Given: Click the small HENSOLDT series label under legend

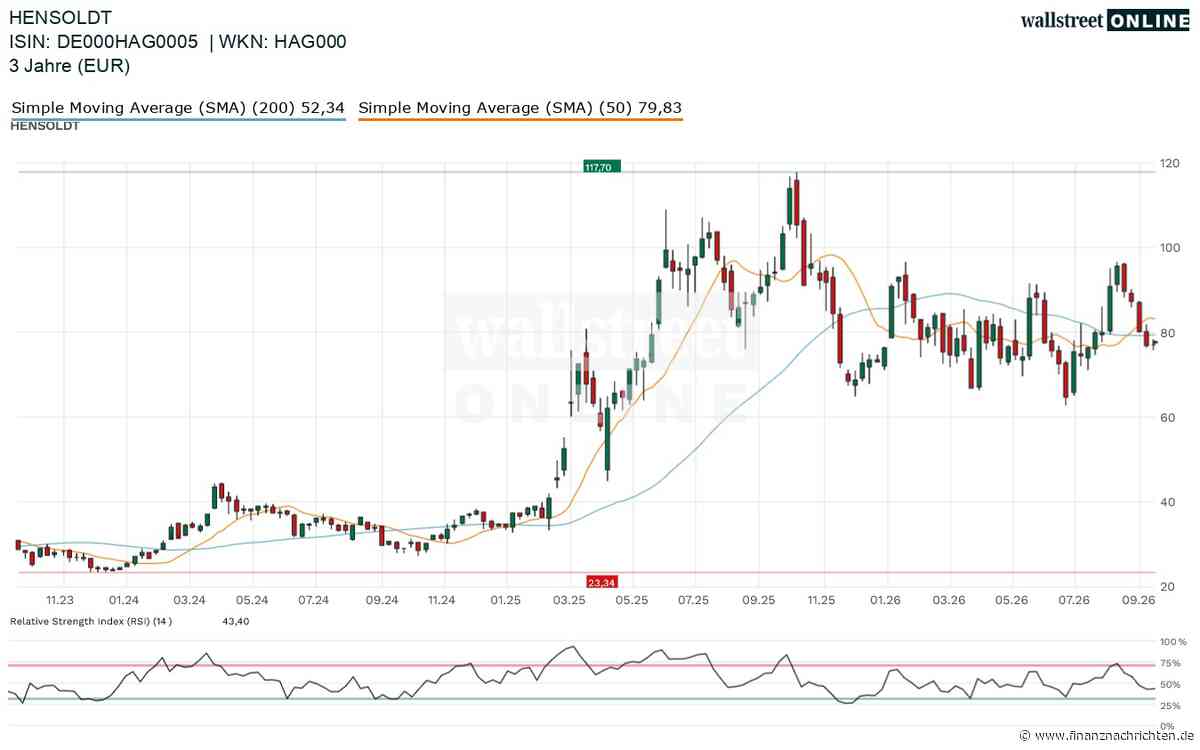Looking at the screenshot, I should pyautogui.click(x=45, y=126).
